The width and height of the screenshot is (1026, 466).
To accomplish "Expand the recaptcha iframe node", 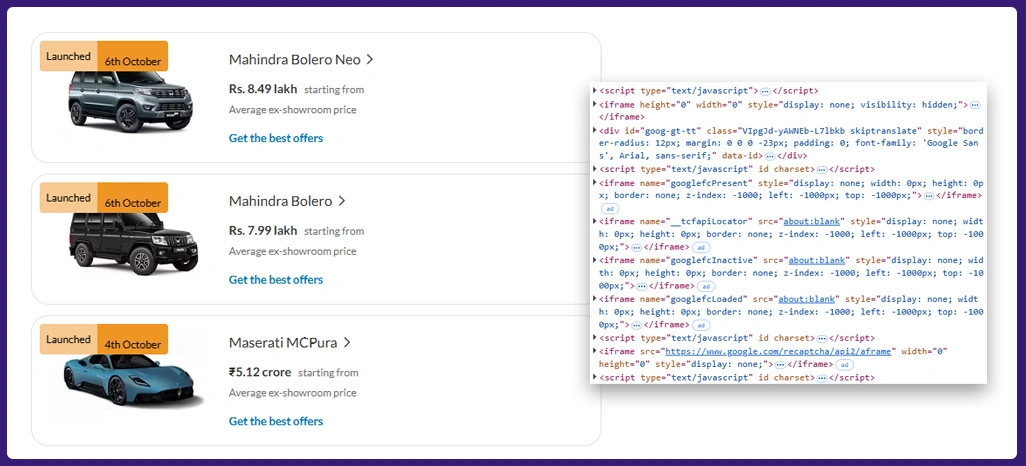I will point(595,351).
